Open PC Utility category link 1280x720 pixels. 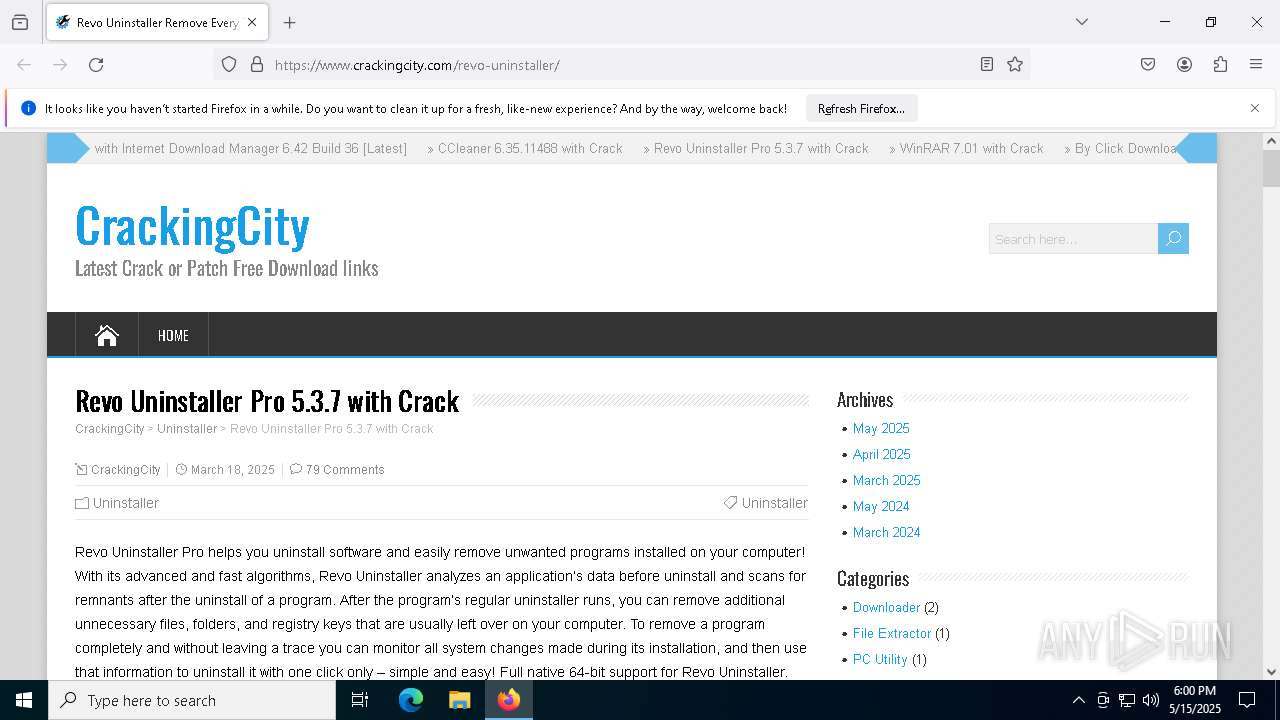click(880, 659)
